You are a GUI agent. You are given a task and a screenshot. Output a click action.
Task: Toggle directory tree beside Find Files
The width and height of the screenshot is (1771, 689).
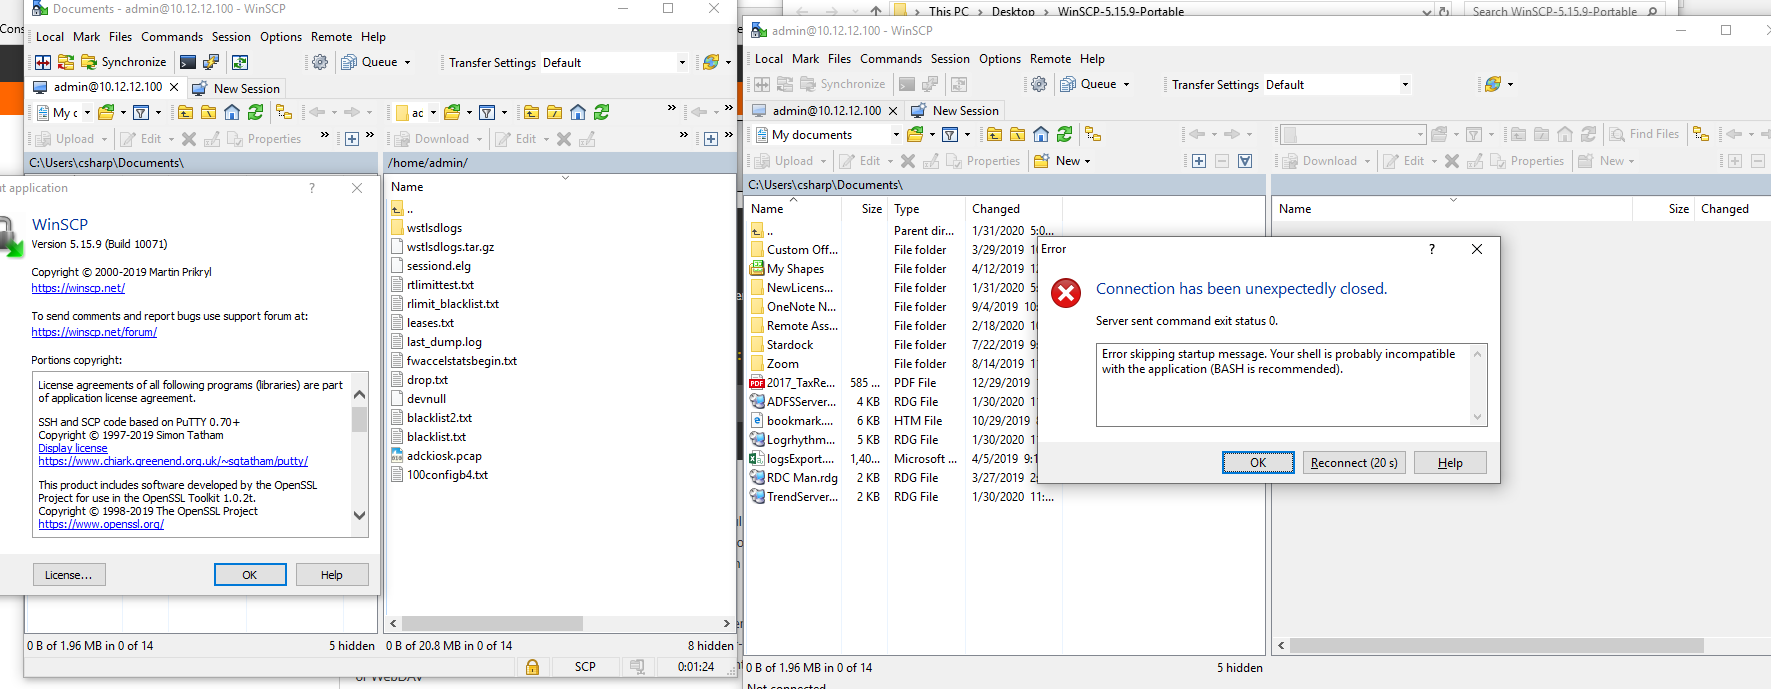[1701, 134]
